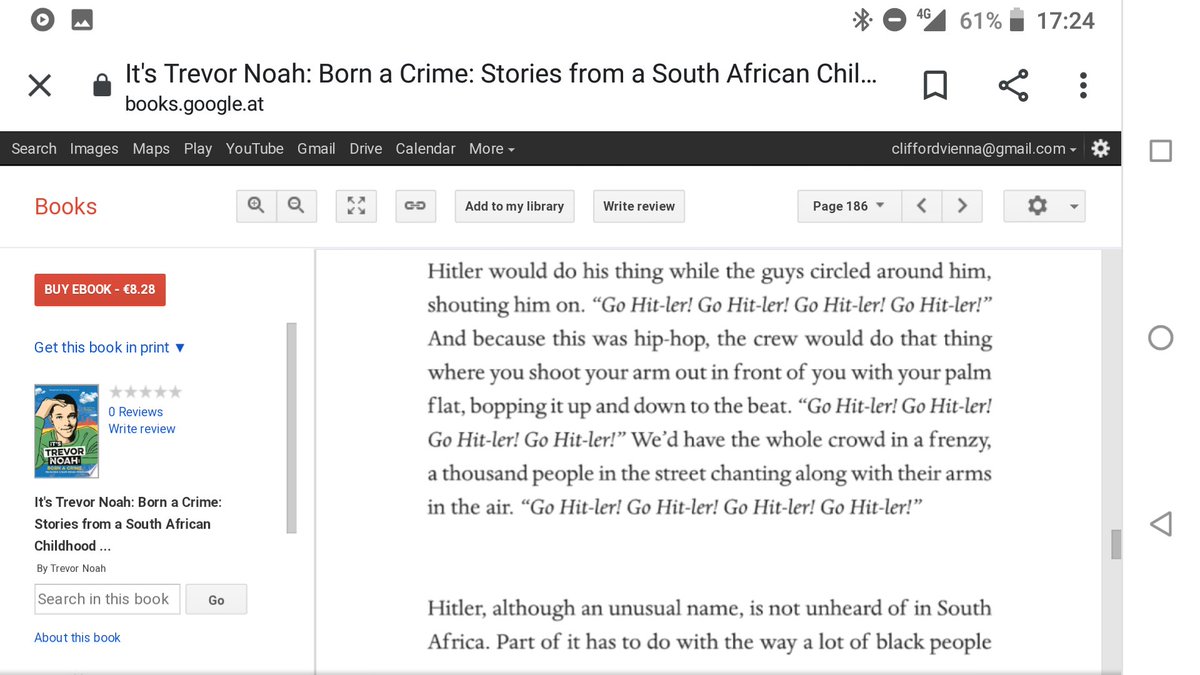Tap the Android home circle button
1200x675 pixels.
(x=1161, y=337)
